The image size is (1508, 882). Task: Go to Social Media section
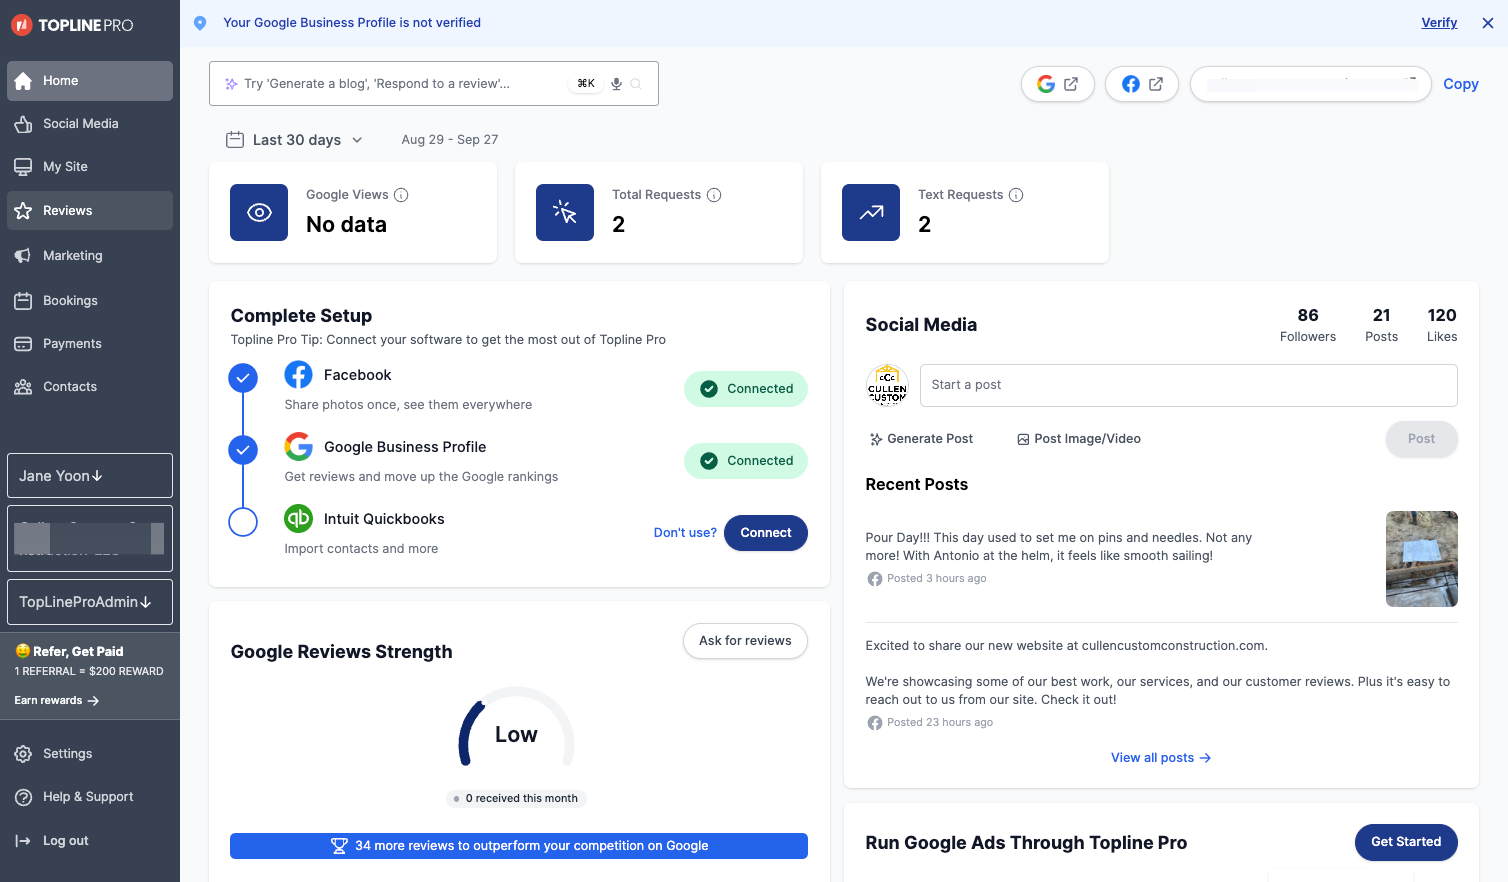[90, 124]
